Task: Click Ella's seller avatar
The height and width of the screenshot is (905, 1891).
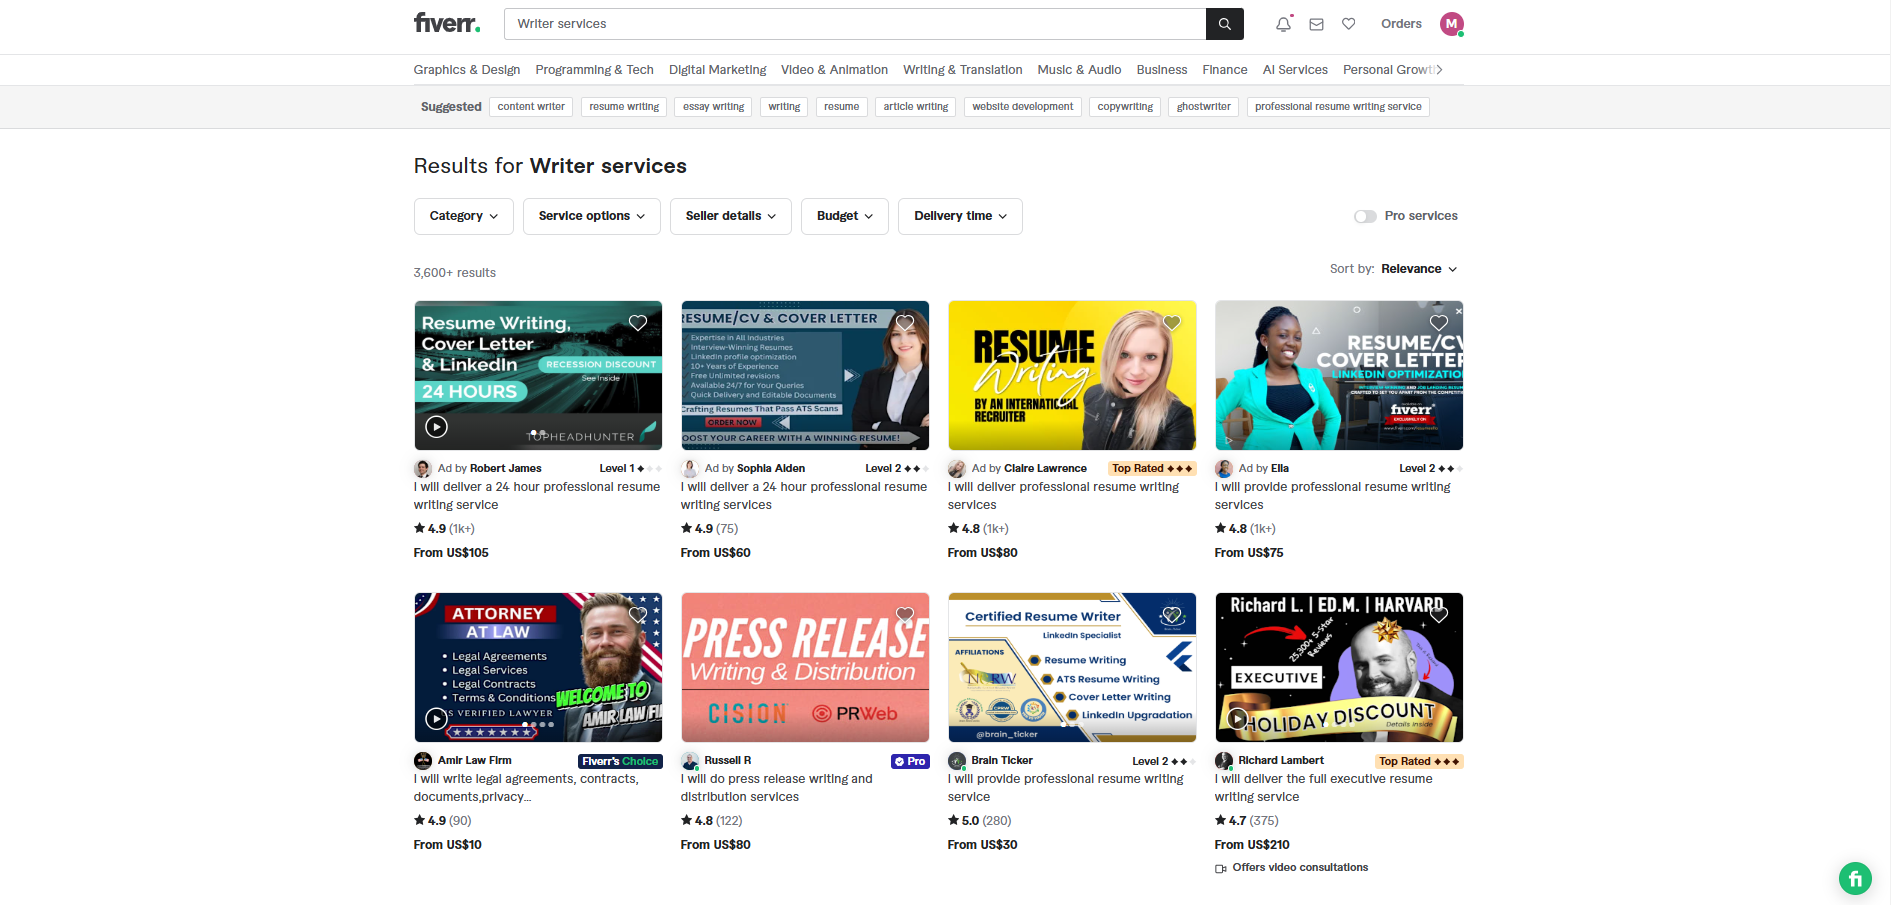Action: (1224, 468)
